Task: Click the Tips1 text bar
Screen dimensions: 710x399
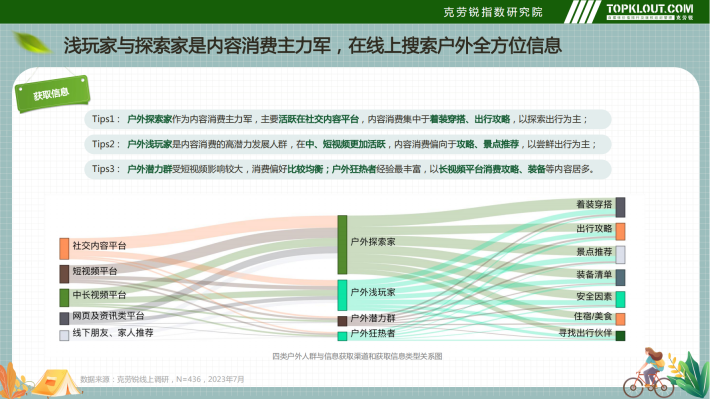Action: 348,119
